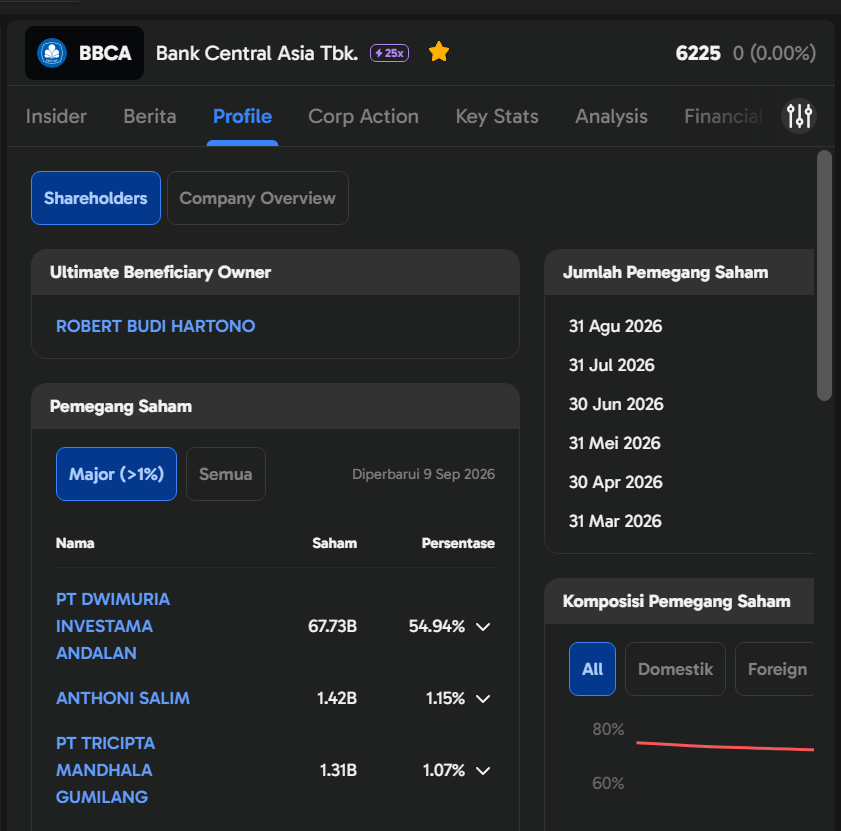
Task: Select the 31 Mei 2026 date row
Action: (x=615, y=443)
